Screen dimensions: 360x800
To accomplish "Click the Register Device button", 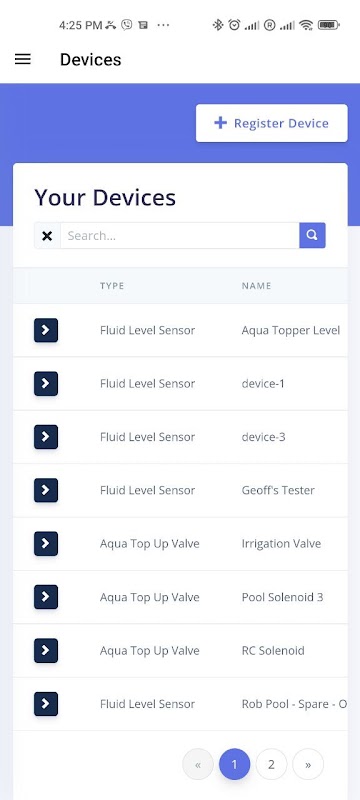I will [272, 123].
